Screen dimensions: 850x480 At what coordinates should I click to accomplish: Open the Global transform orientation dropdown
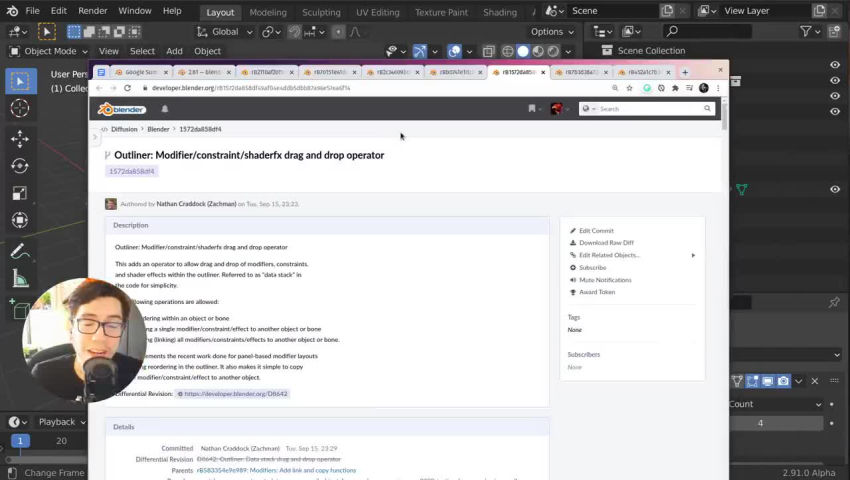click(224, 32)
